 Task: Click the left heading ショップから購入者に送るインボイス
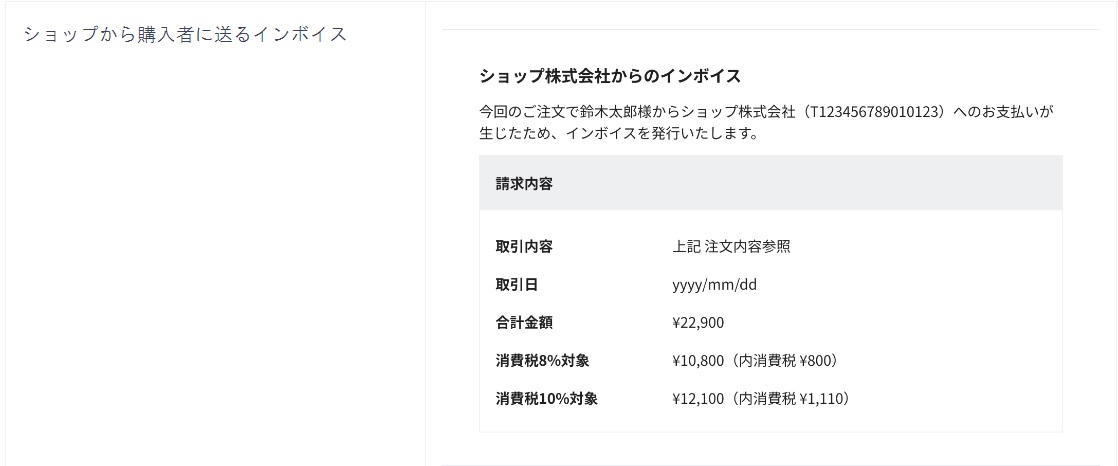185,34
